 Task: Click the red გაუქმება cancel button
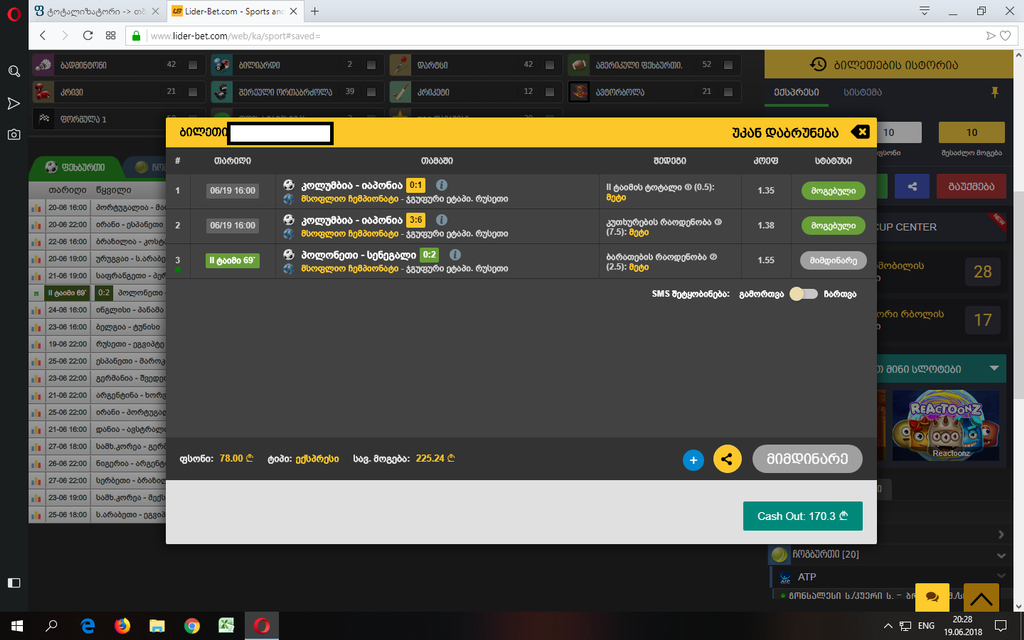tap(971, 186)
